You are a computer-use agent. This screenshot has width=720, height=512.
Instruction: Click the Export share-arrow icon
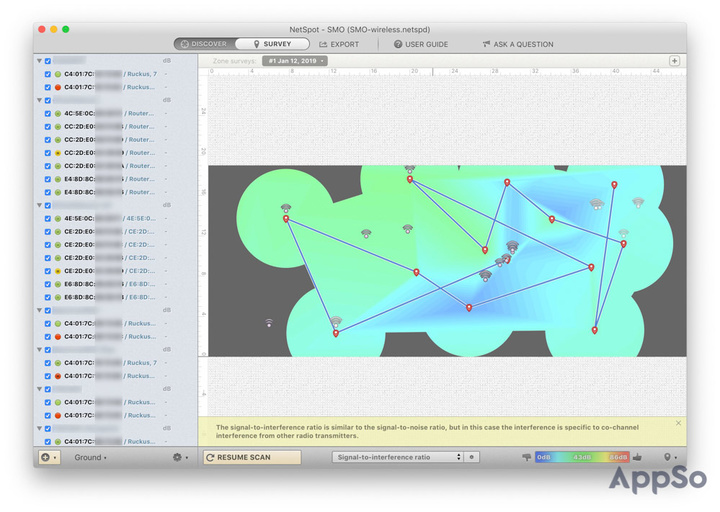click(323, 44)
